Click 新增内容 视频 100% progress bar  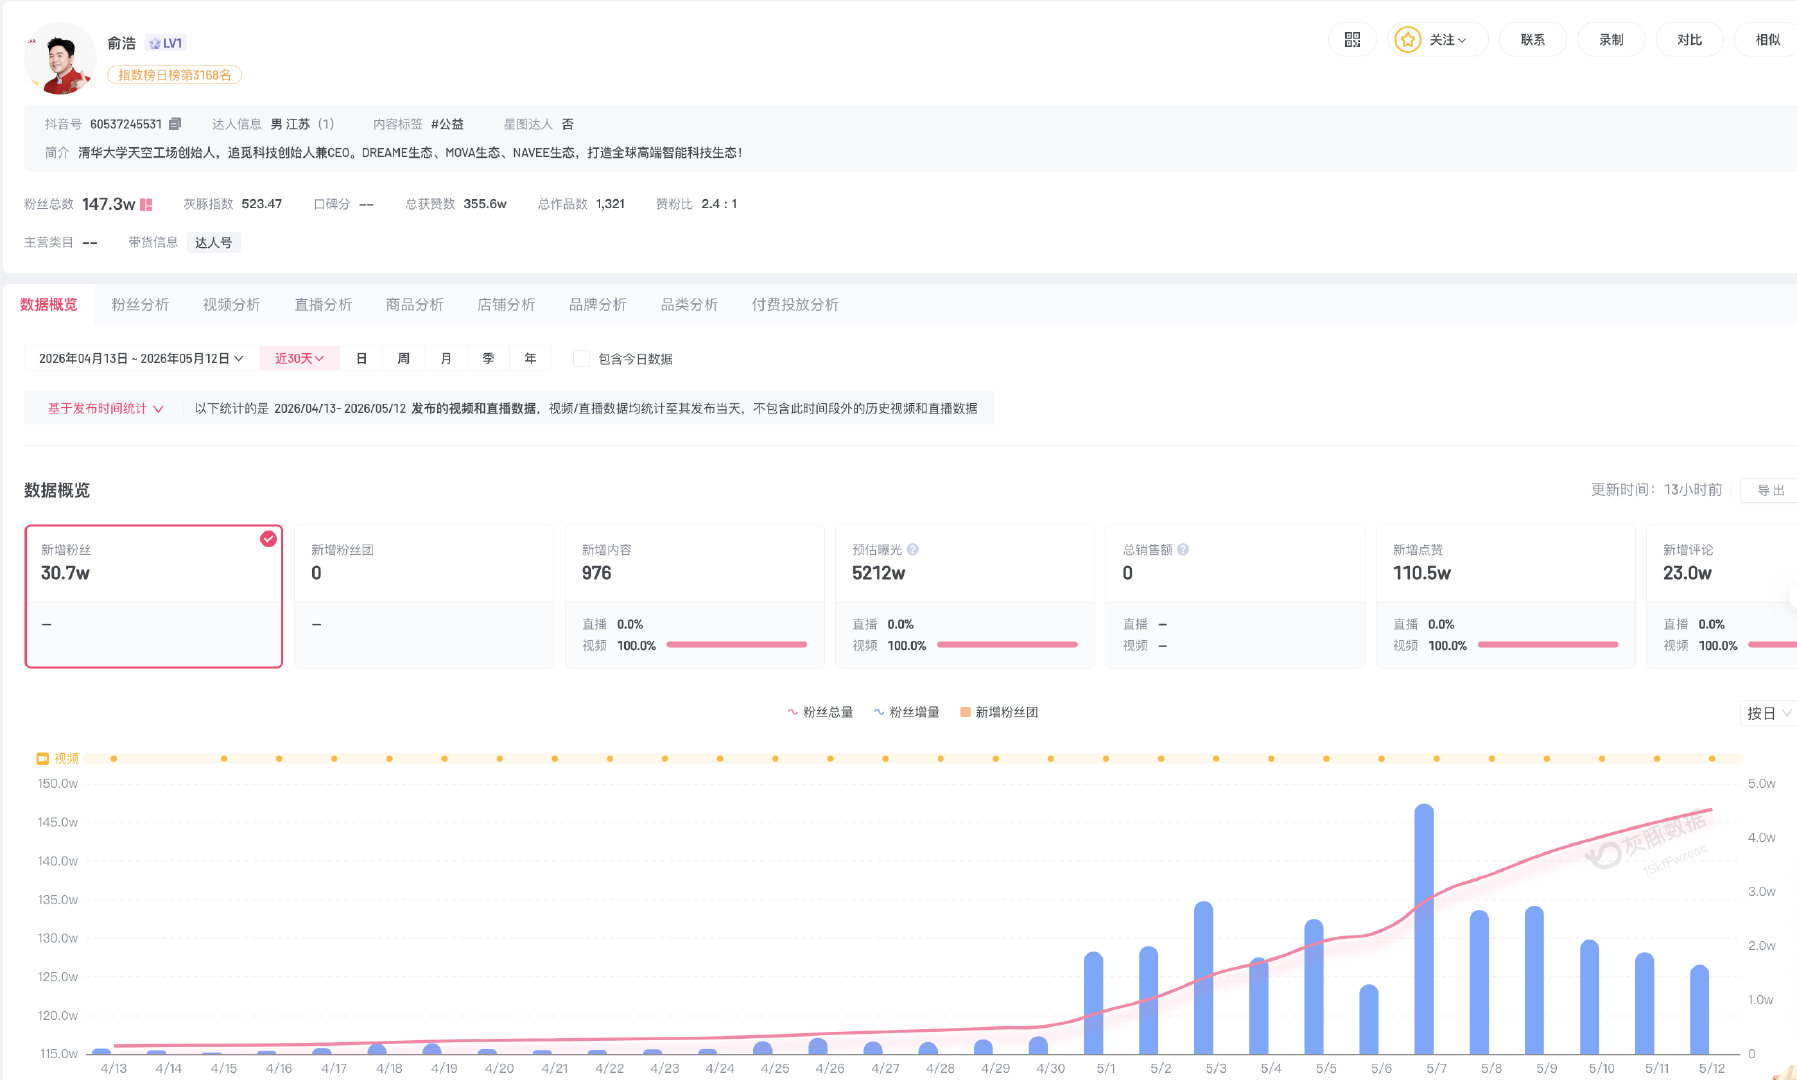pos(737,645)
